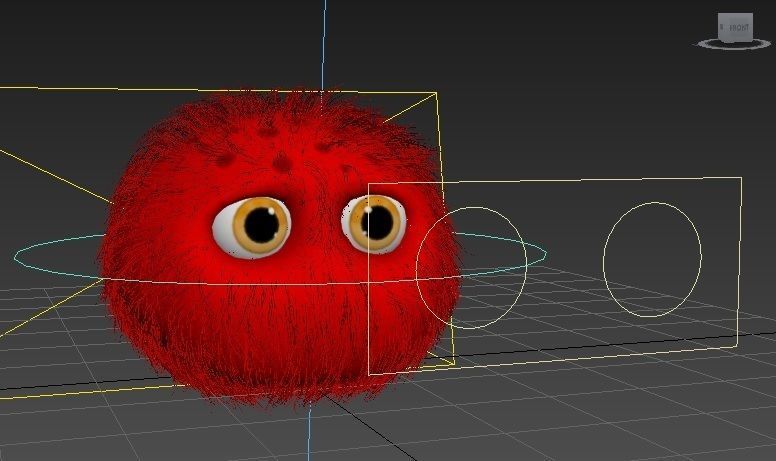Select the right eye of the furry character
The height and width of the screenshot is (461, 776).
374,224
